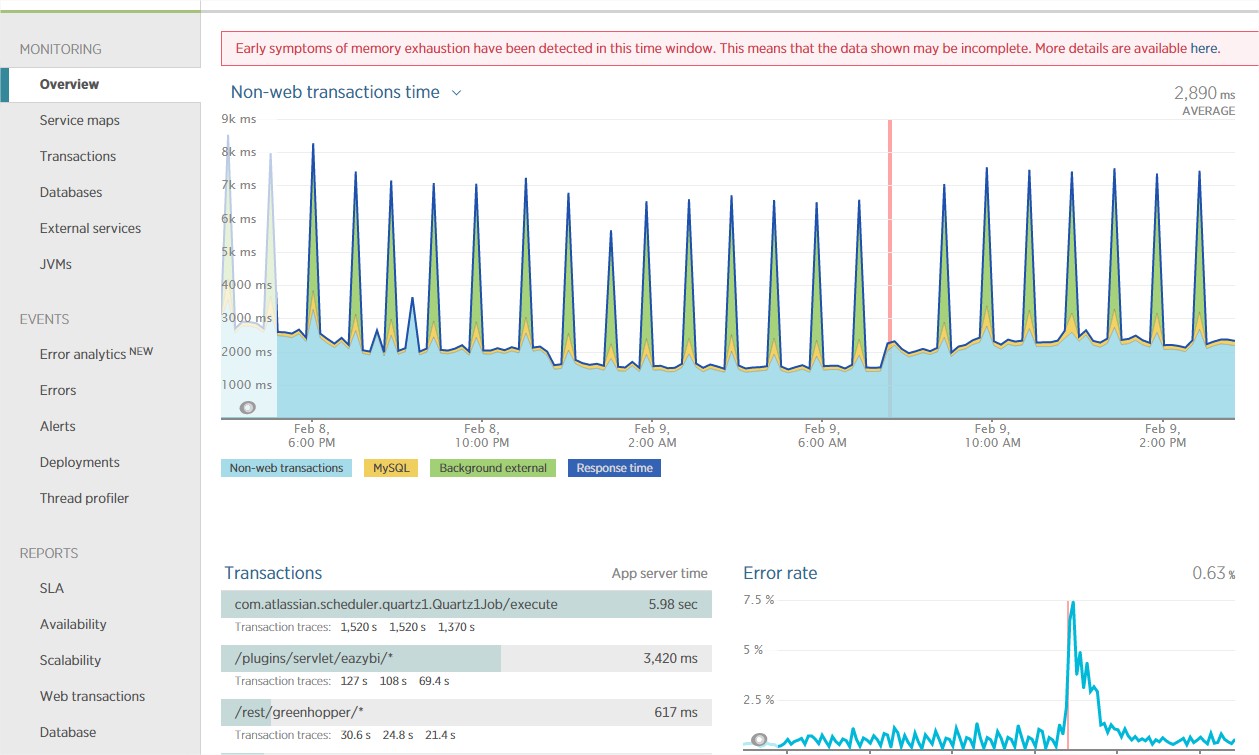Open the Databases monitoring section
The image size is (1259, 755).
pos(70,192)
